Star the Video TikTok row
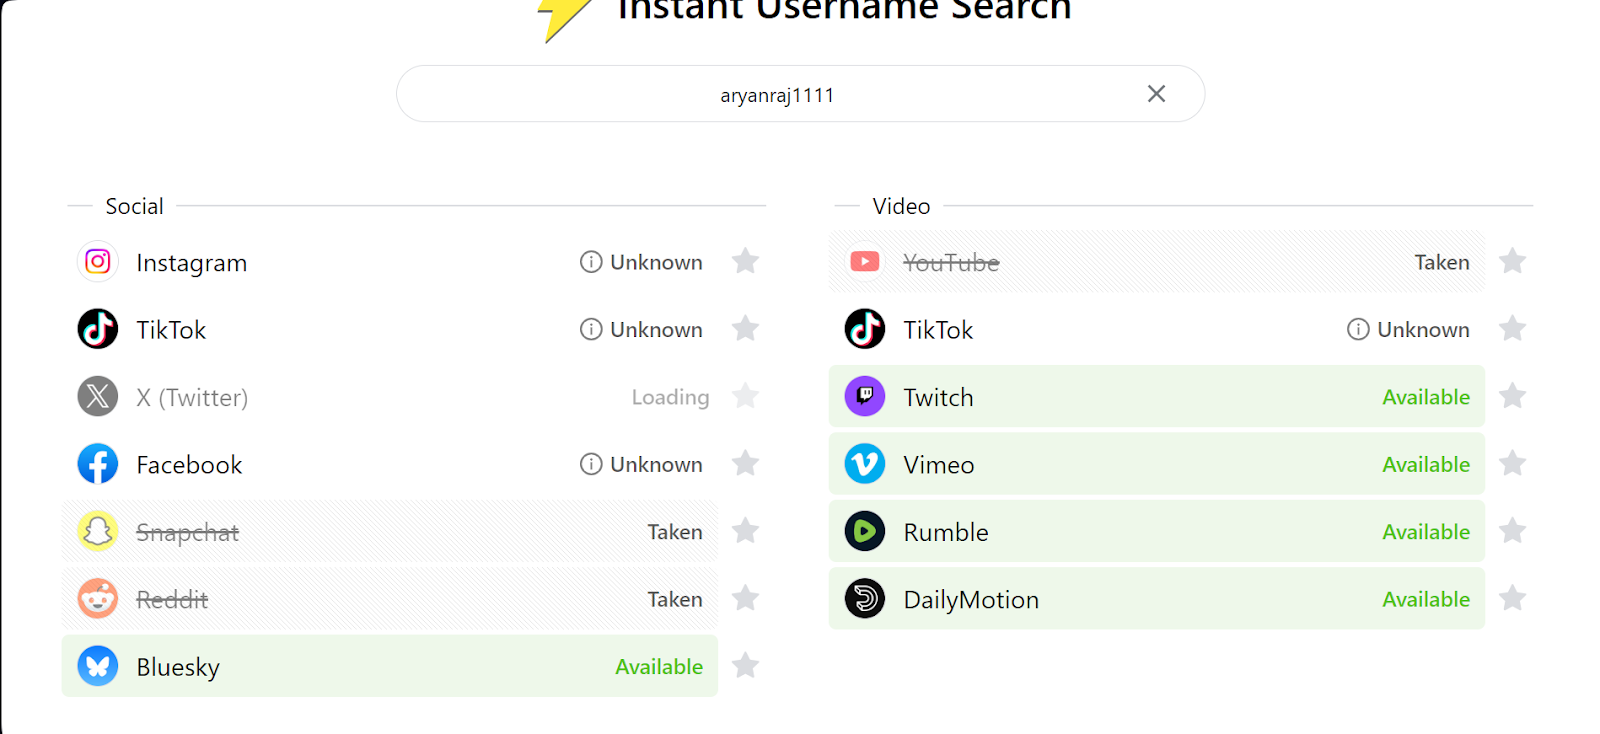Image resolution: width=1600 pixels, height=734 pixels. tap(1512, 329)
